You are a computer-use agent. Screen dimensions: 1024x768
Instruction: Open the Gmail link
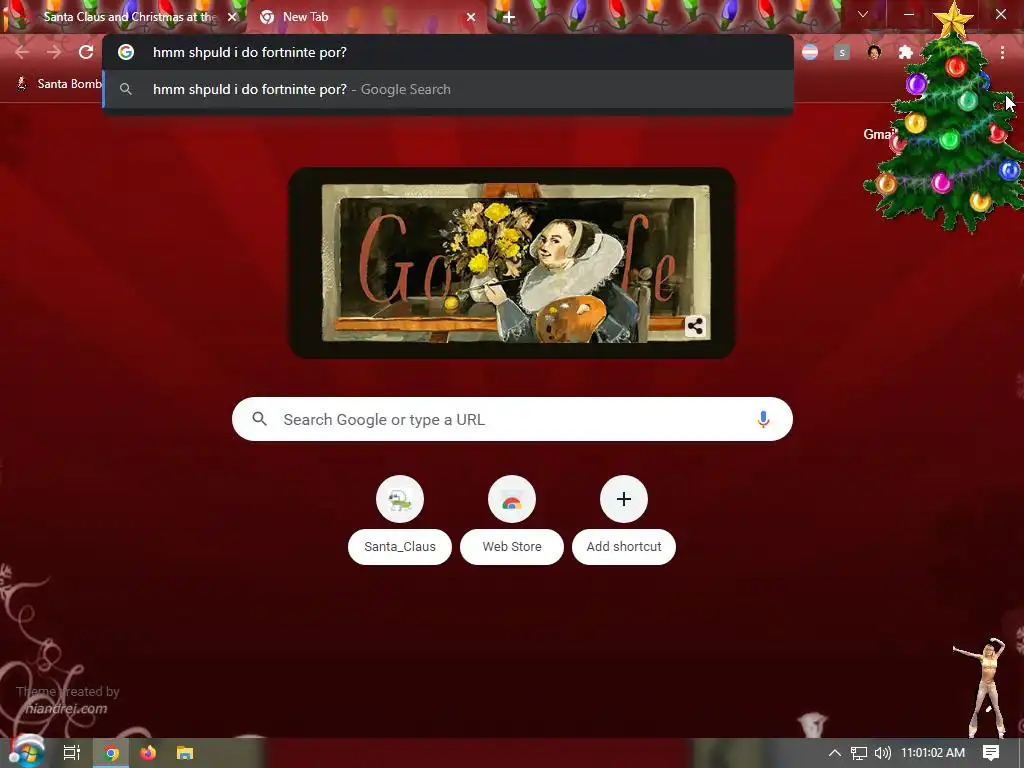pyautogui.click(x=879, y=135)
